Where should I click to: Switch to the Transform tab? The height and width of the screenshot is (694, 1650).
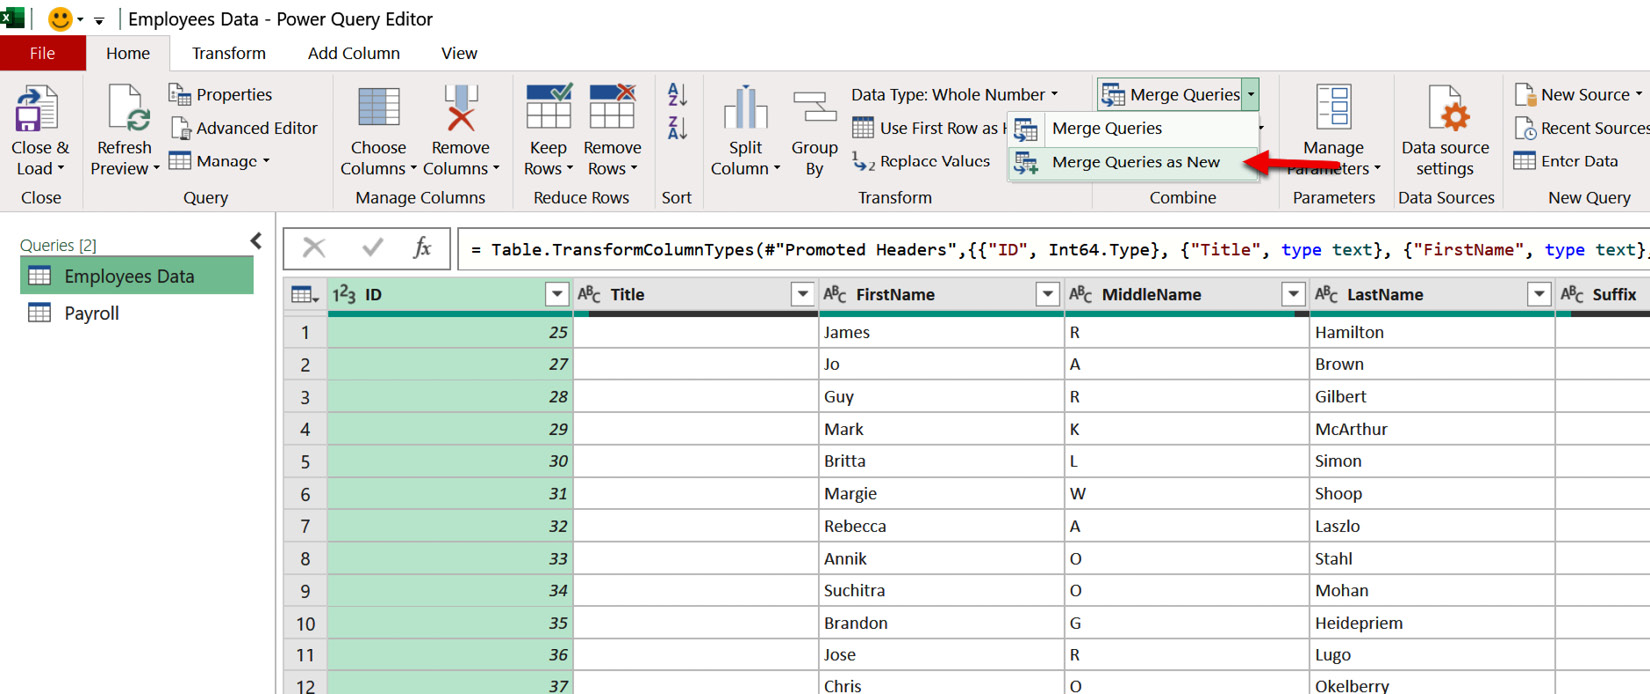229,53
